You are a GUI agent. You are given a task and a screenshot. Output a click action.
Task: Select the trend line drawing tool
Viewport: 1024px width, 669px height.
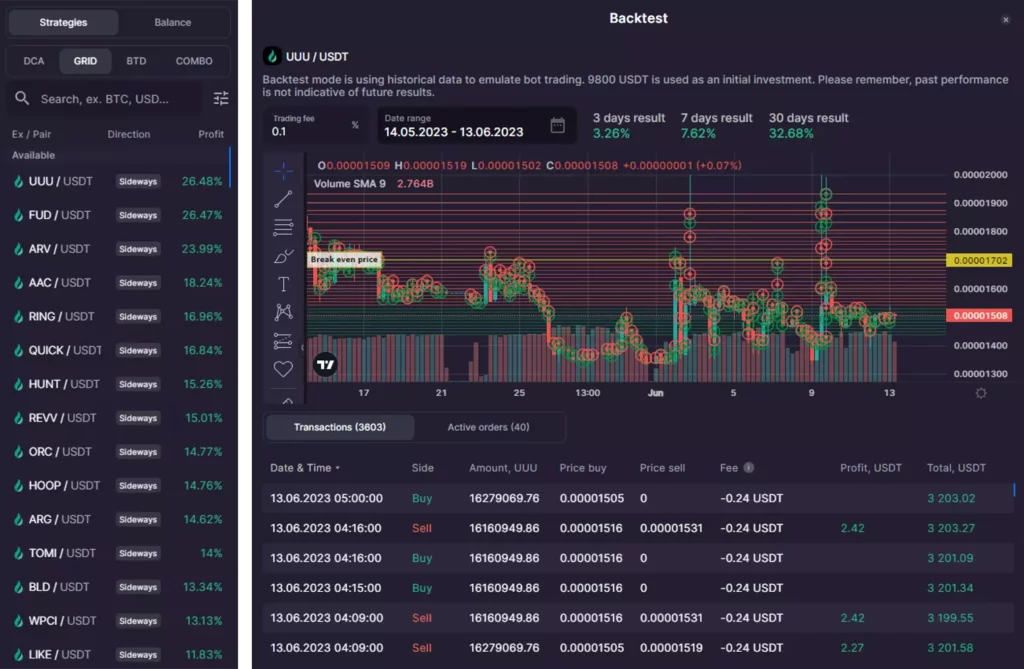tap(283, 198)
